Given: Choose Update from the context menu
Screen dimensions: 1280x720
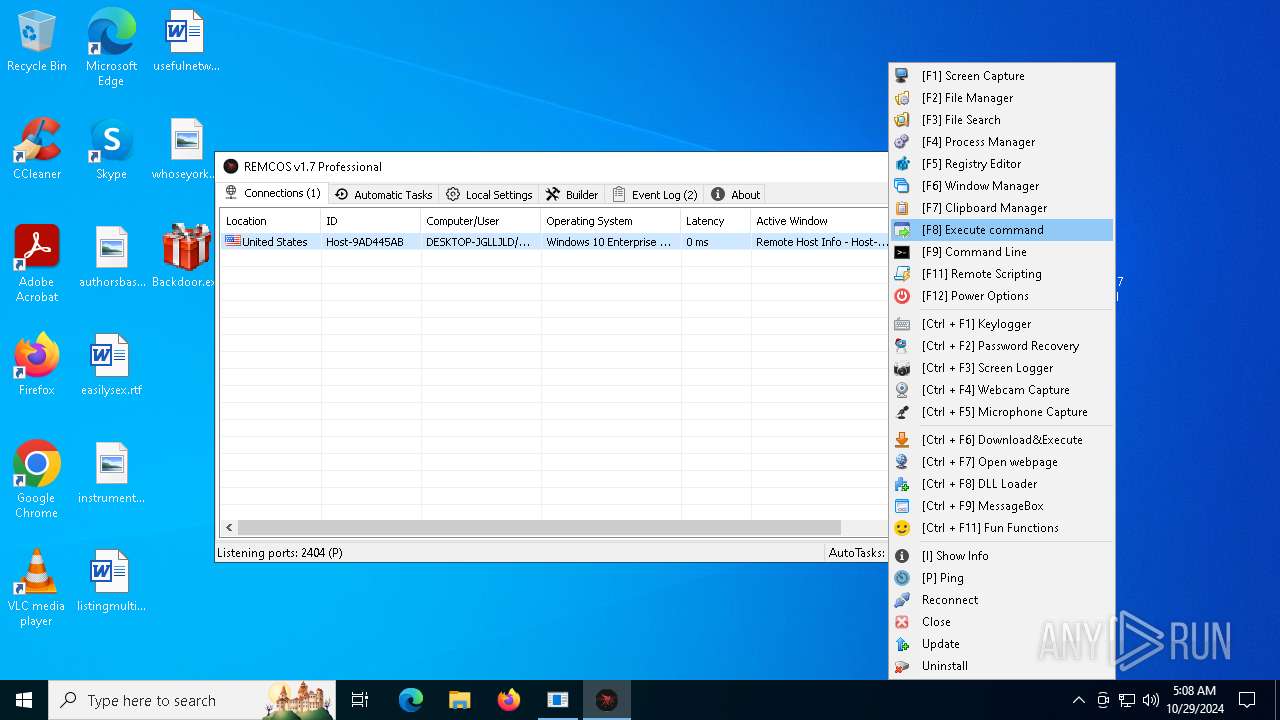Looking at the screenshot, I should click(1002, 644).
